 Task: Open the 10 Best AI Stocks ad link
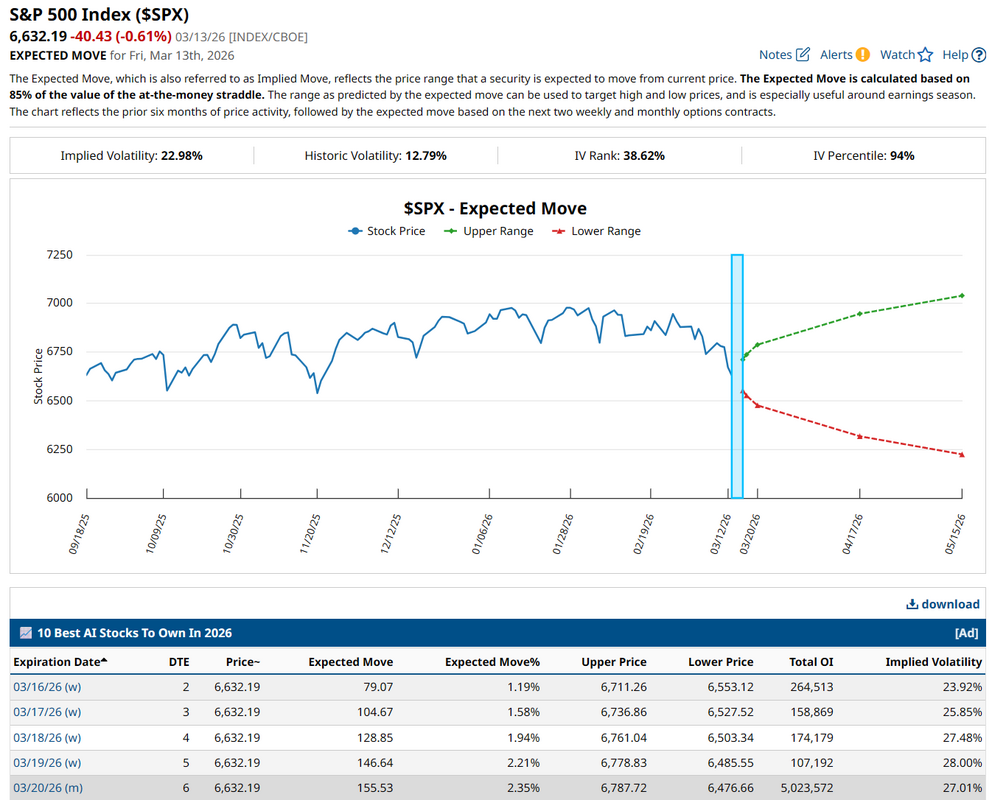click(x=134, y=633)
